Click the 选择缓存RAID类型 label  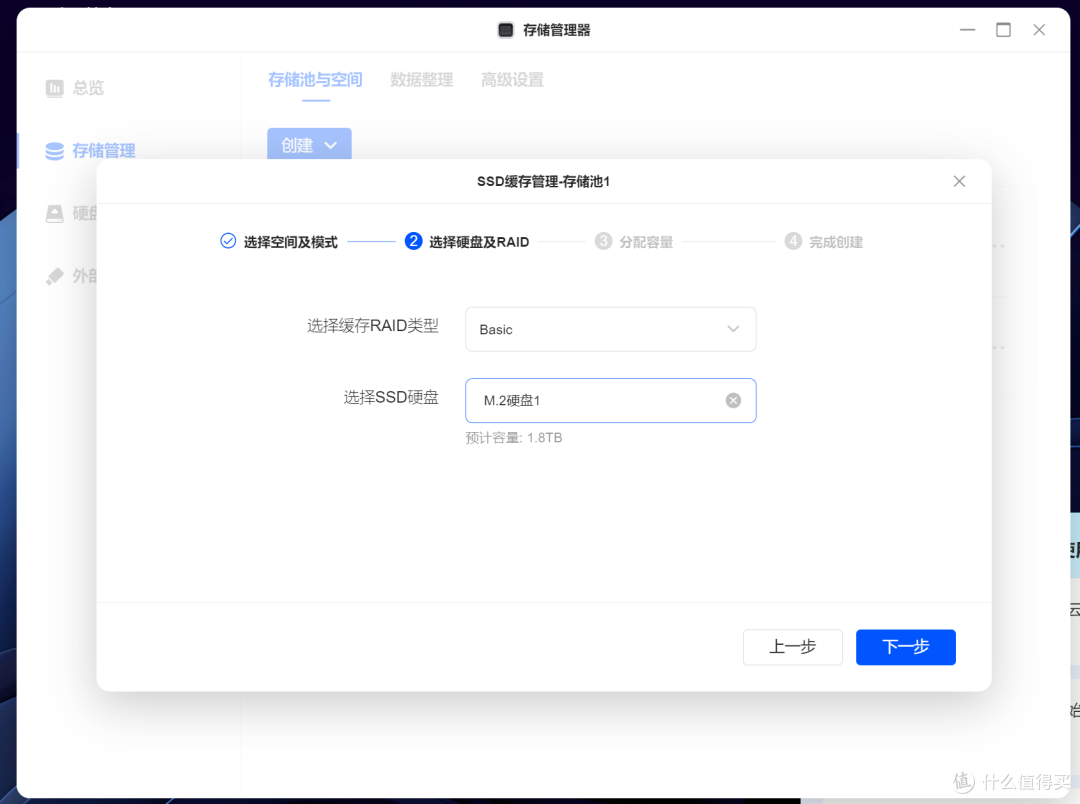tap(373, 326)
